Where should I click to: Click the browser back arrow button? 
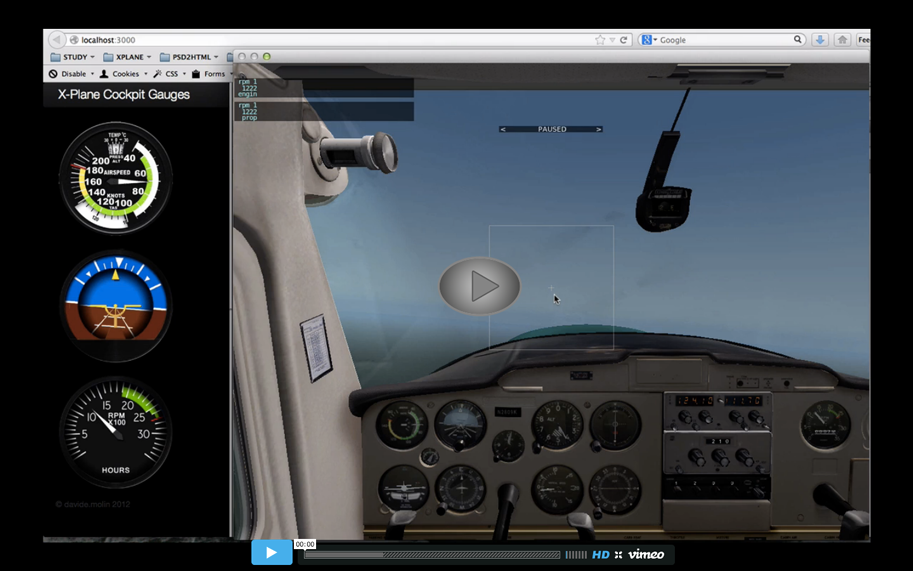click(56, 40)
